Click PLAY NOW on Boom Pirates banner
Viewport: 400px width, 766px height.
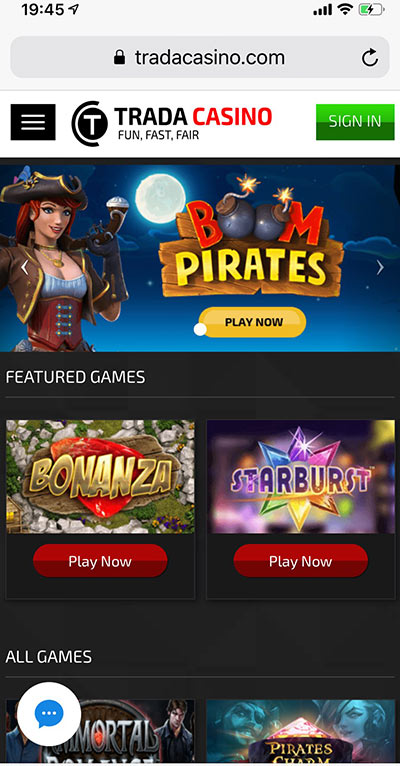[254, 322]
